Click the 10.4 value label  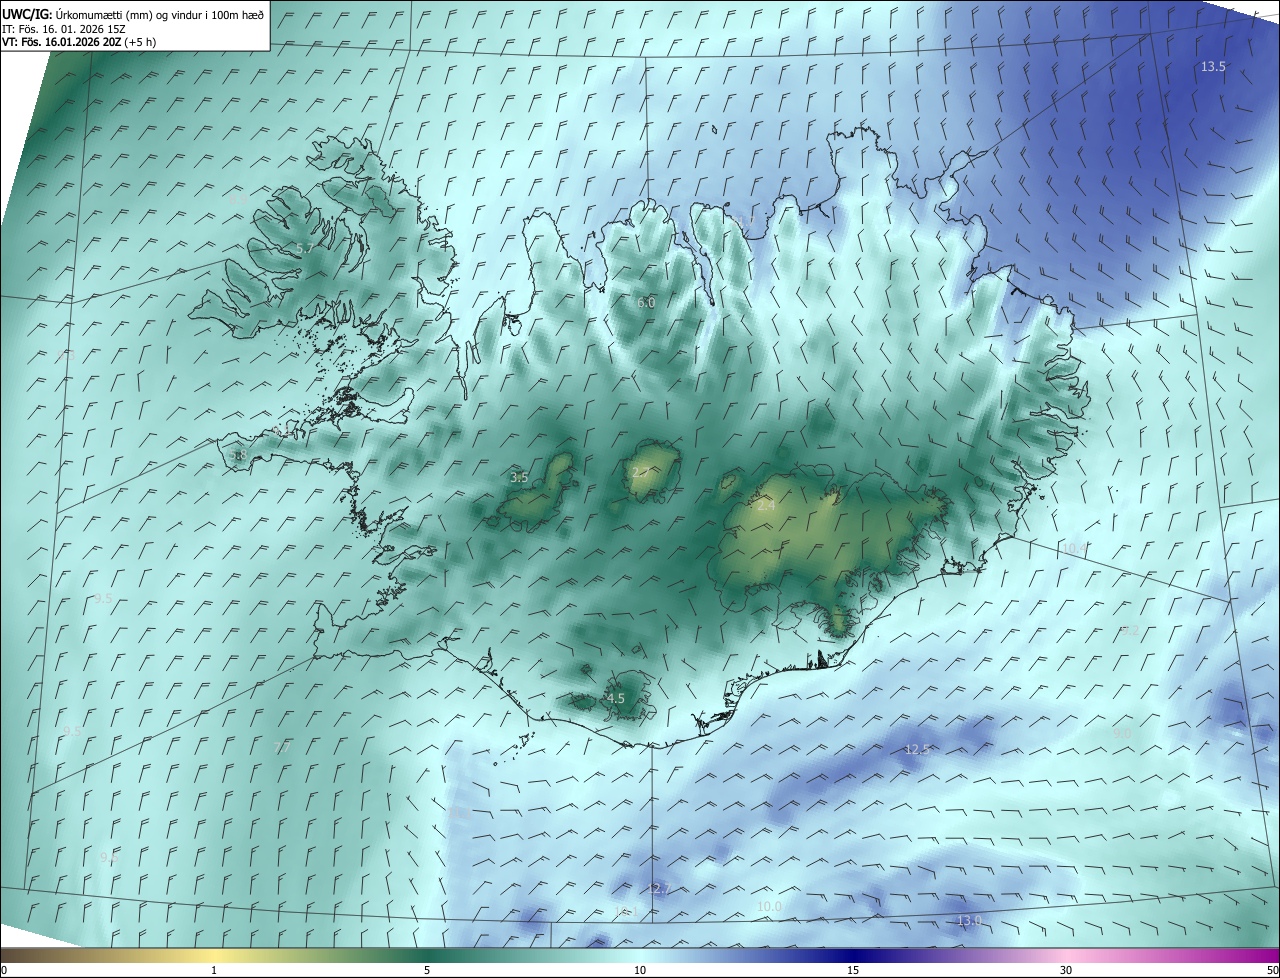point(1073,548)
